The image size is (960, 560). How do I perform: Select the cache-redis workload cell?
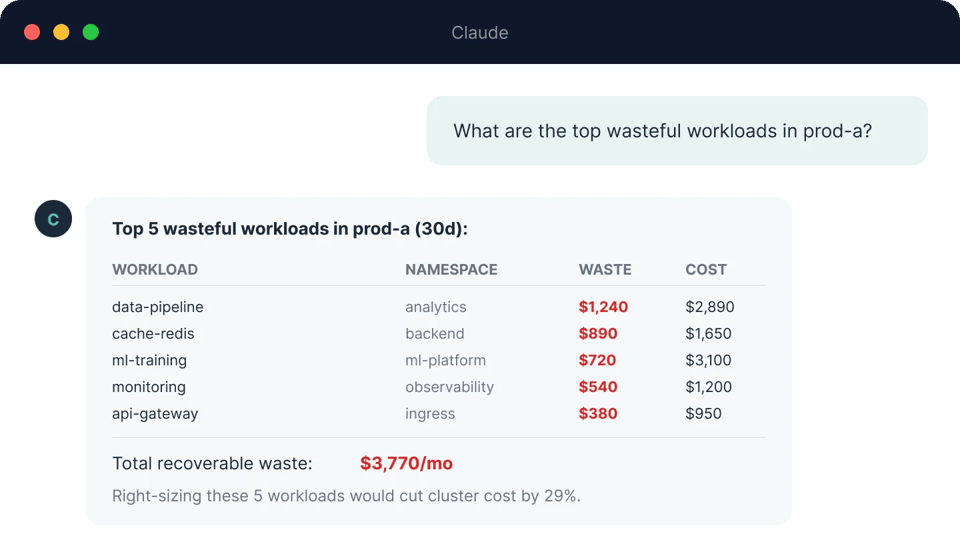click(153, 334)
